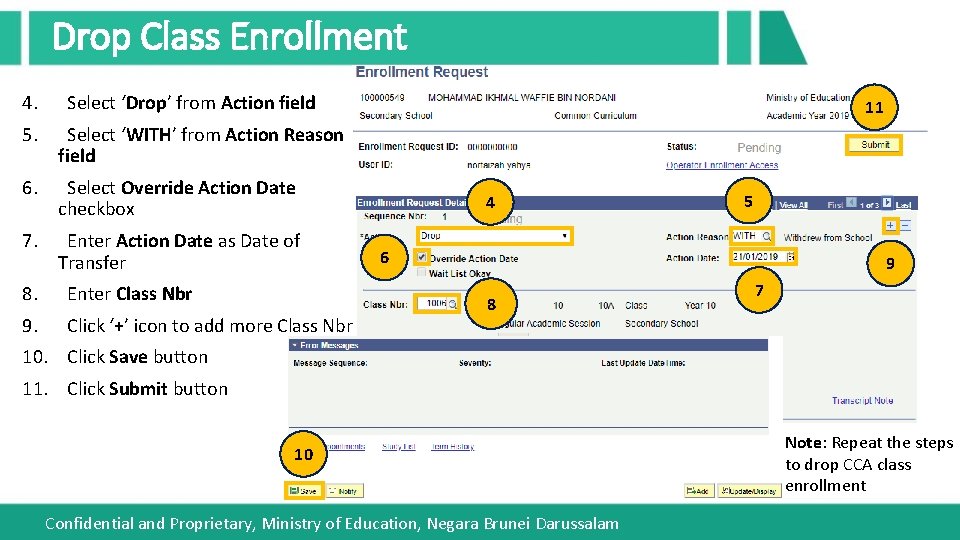Open the Term History link
Screen dimensions: 960x540
452,446
